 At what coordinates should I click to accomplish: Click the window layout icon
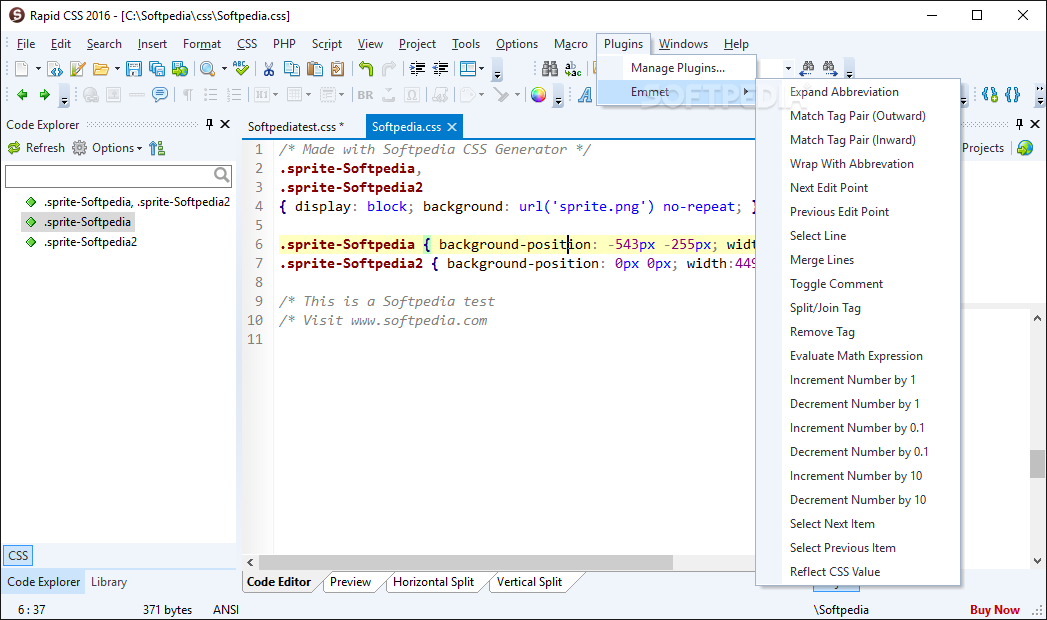point(468,69)
